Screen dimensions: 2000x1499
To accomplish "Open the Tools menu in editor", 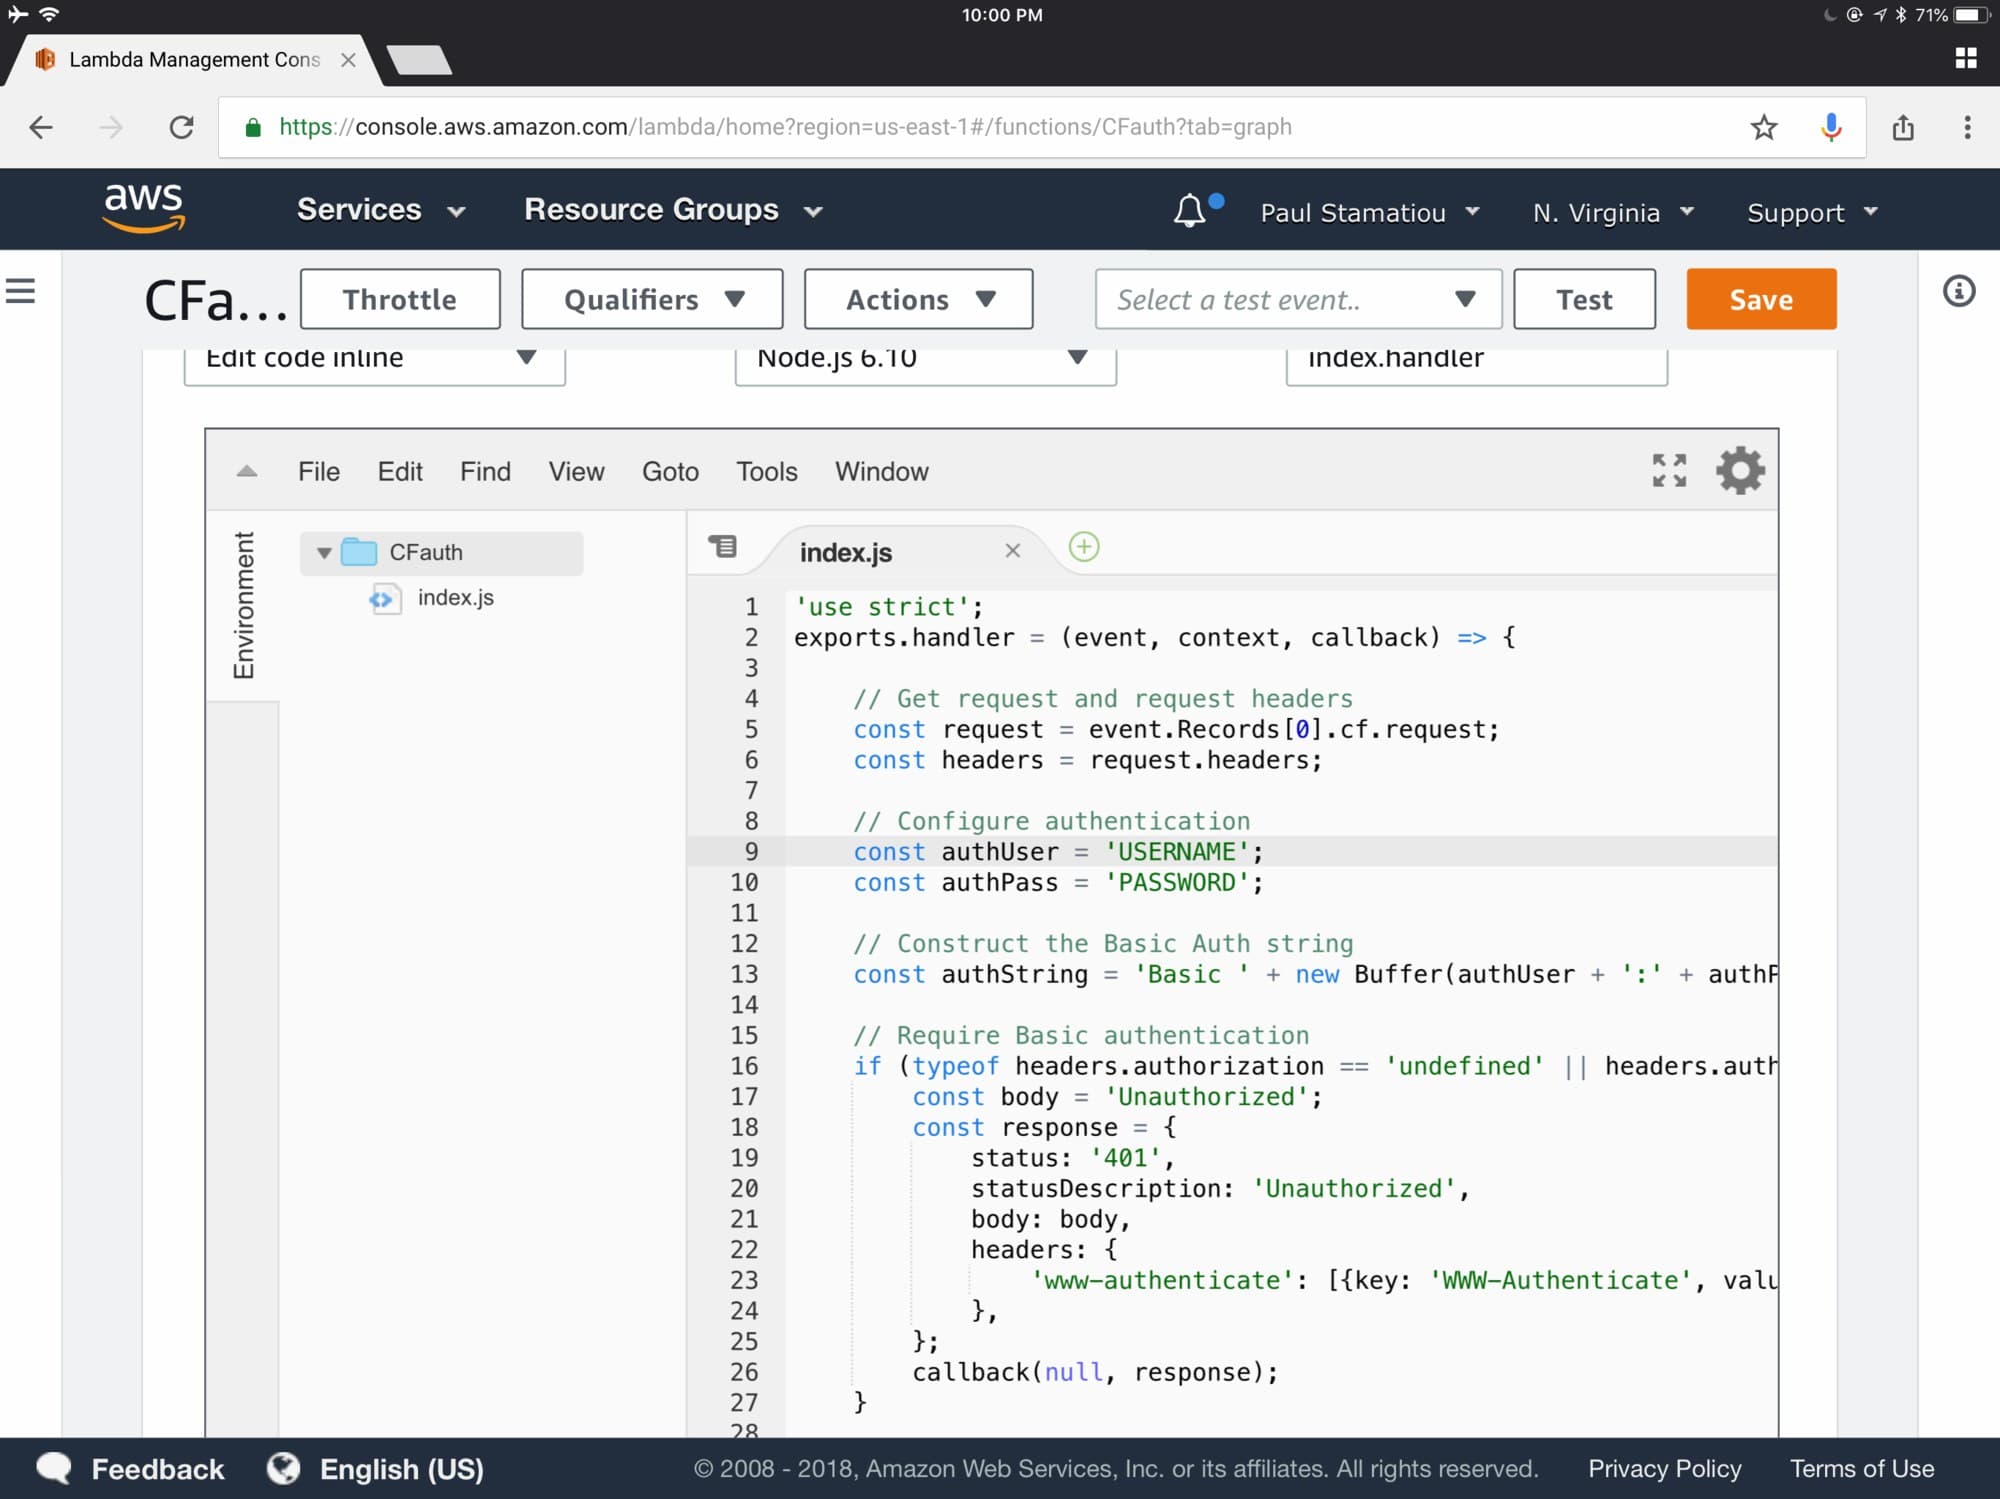I will pos(767,472).
